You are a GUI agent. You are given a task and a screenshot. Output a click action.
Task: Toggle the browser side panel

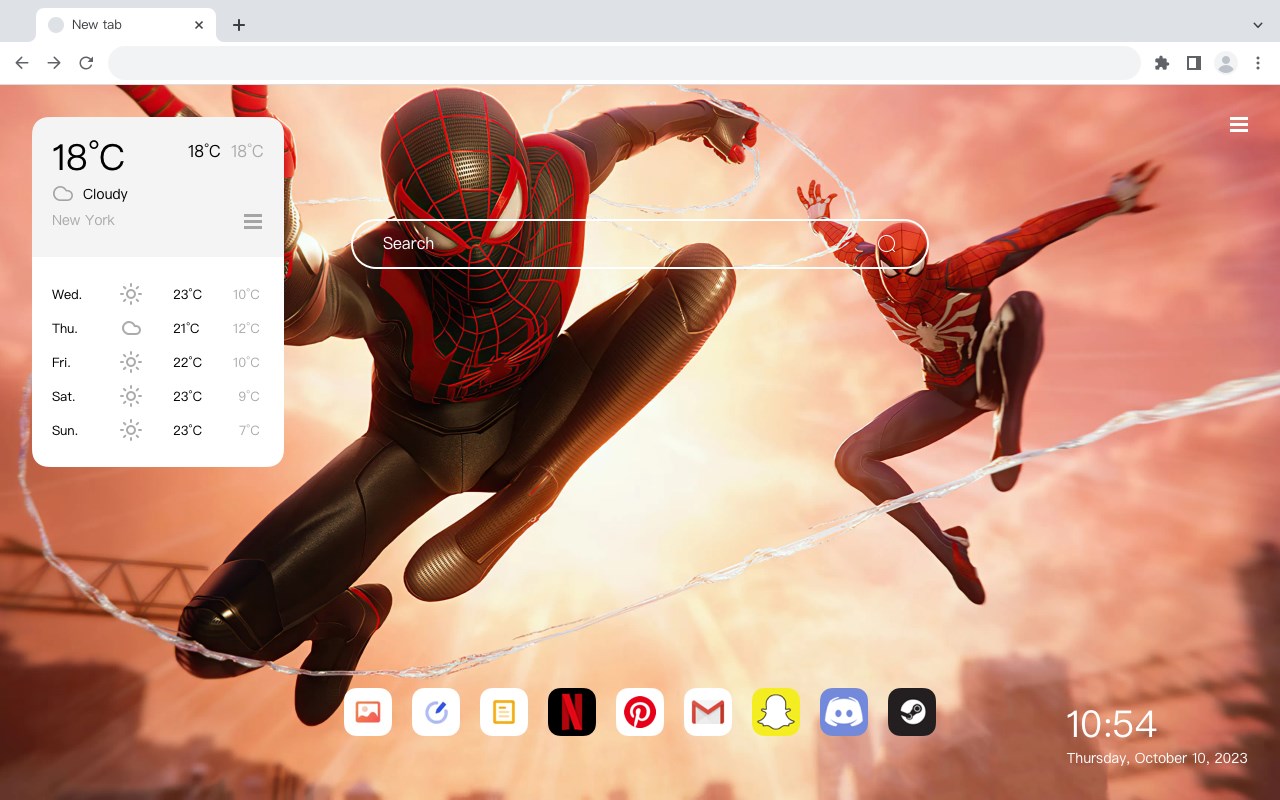[x=1194, y=63]
